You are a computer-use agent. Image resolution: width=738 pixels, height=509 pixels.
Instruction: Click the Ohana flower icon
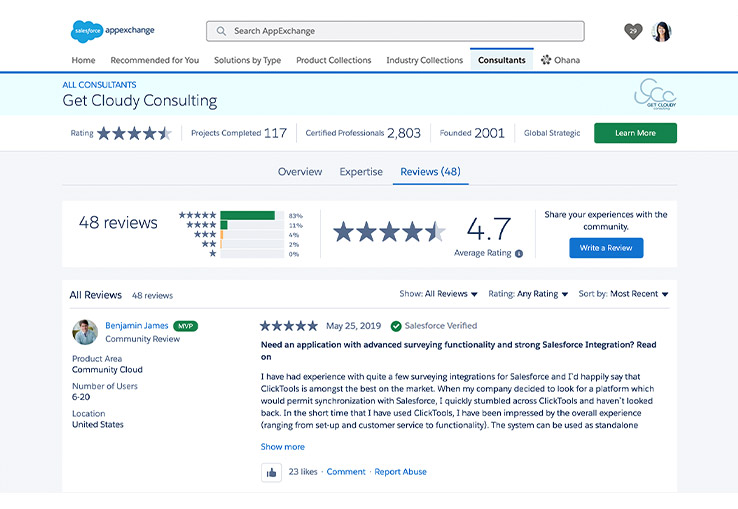coord(546,60)
